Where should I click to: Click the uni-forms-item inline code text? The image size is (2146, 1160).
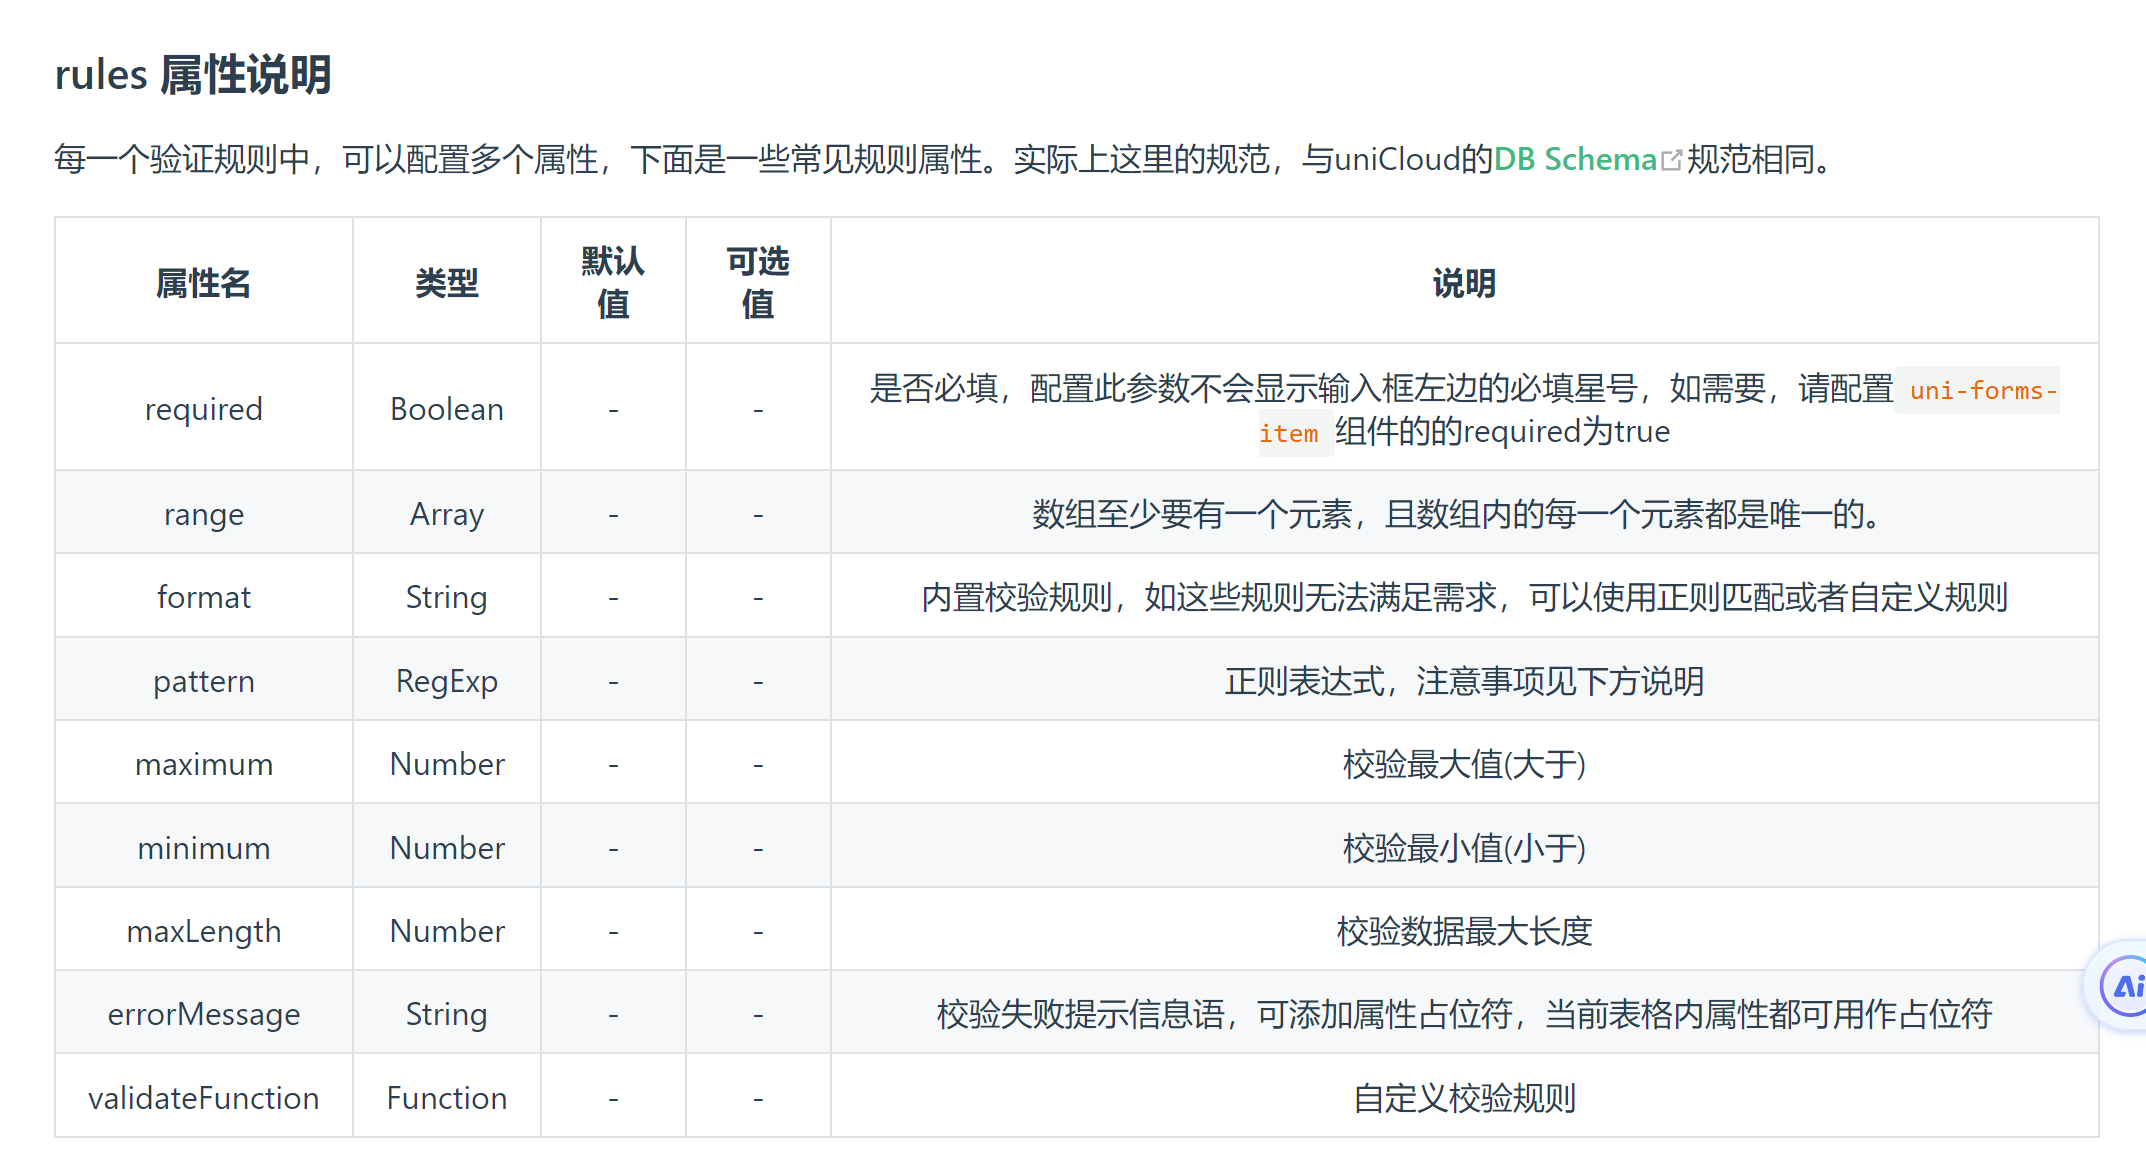1982,391
